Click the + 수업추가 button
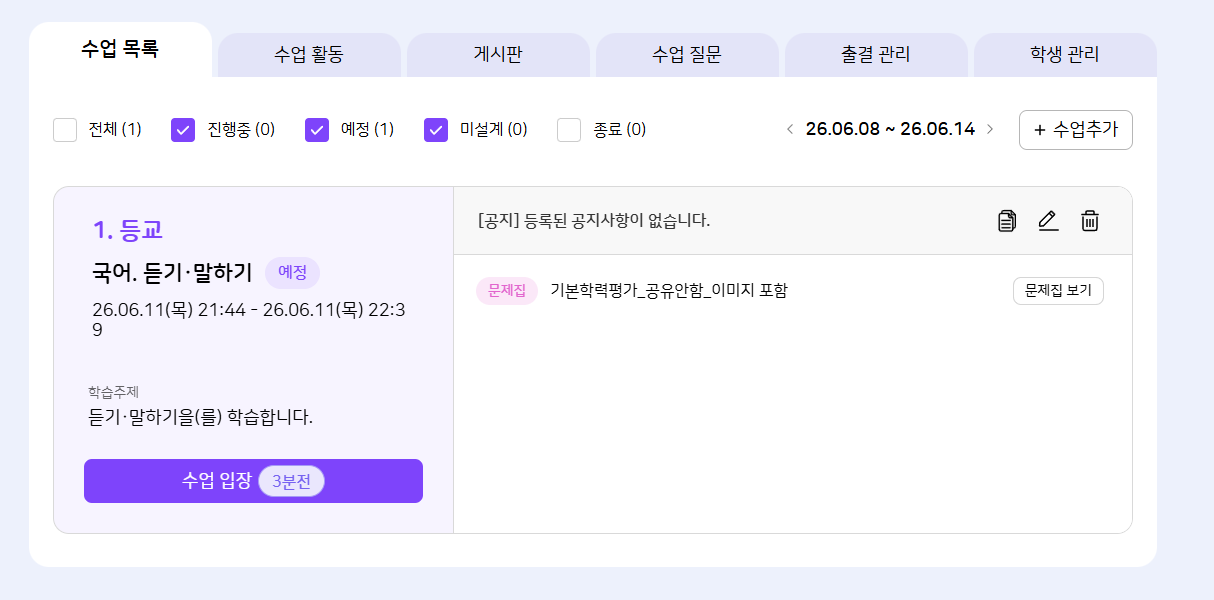The width and height of the screenshot is (1214, 600). click(1076, 130)
